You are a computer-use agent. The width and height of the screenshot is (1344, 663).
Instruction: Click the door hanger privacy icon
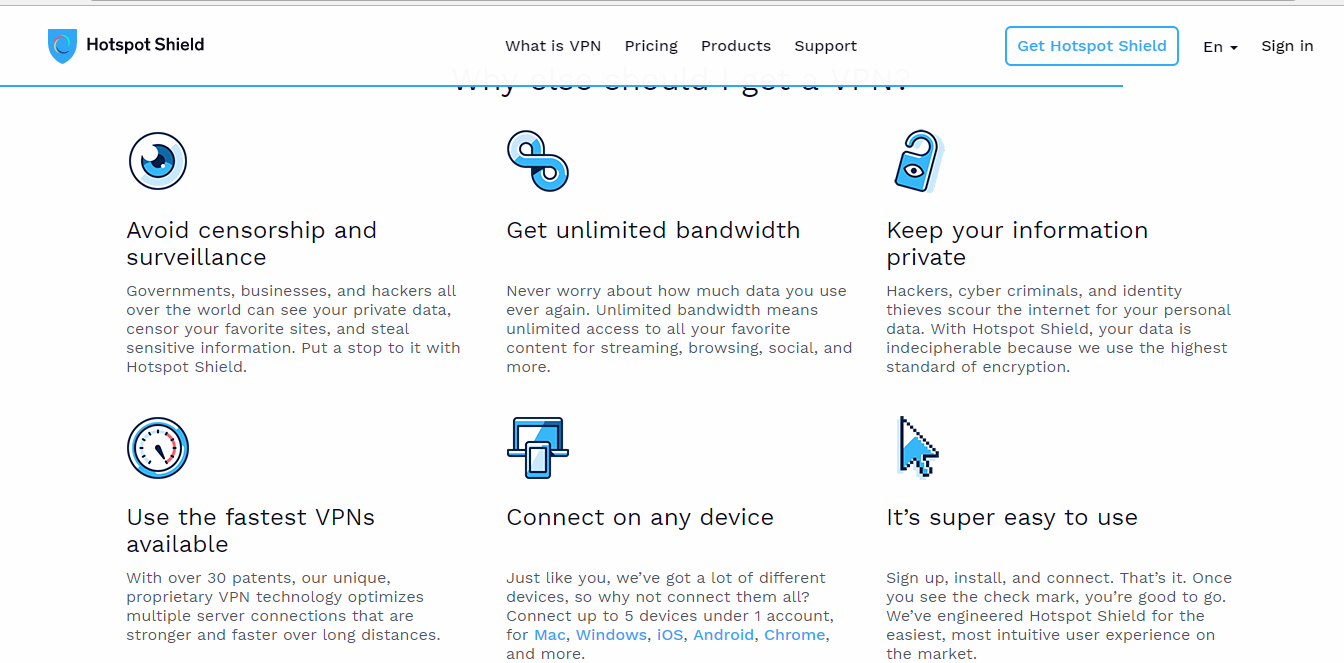click(917, 161)
